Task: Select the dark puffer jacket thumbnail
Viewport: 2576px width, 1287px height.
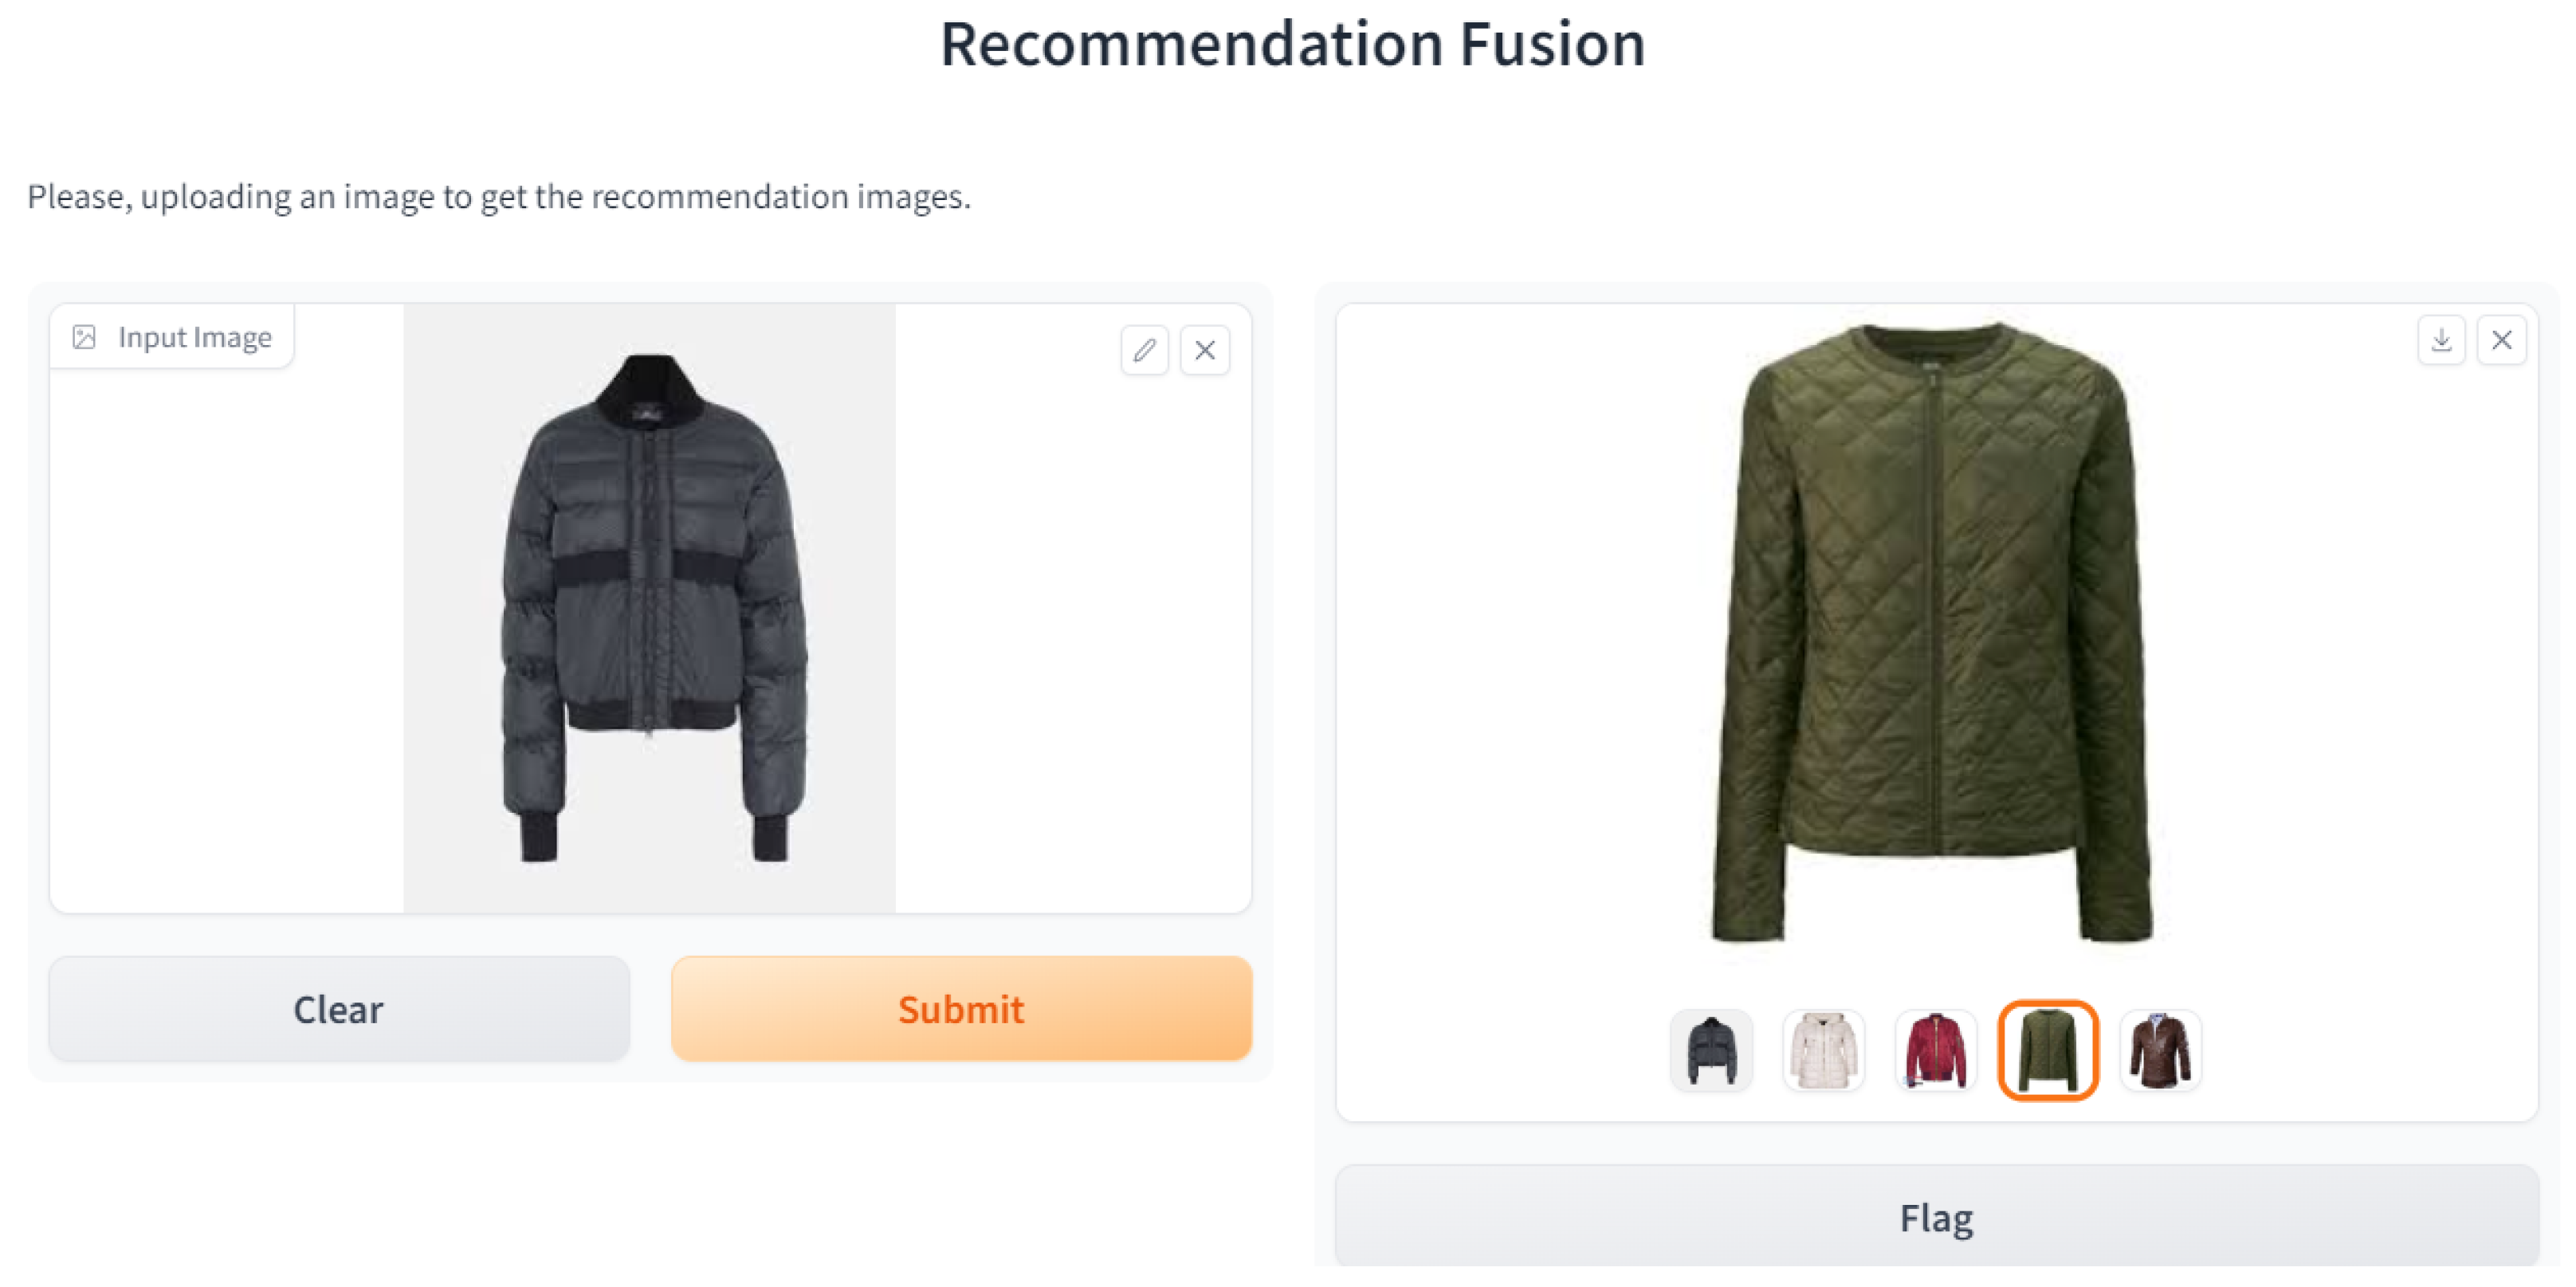Action: tap(1711, 1050)
